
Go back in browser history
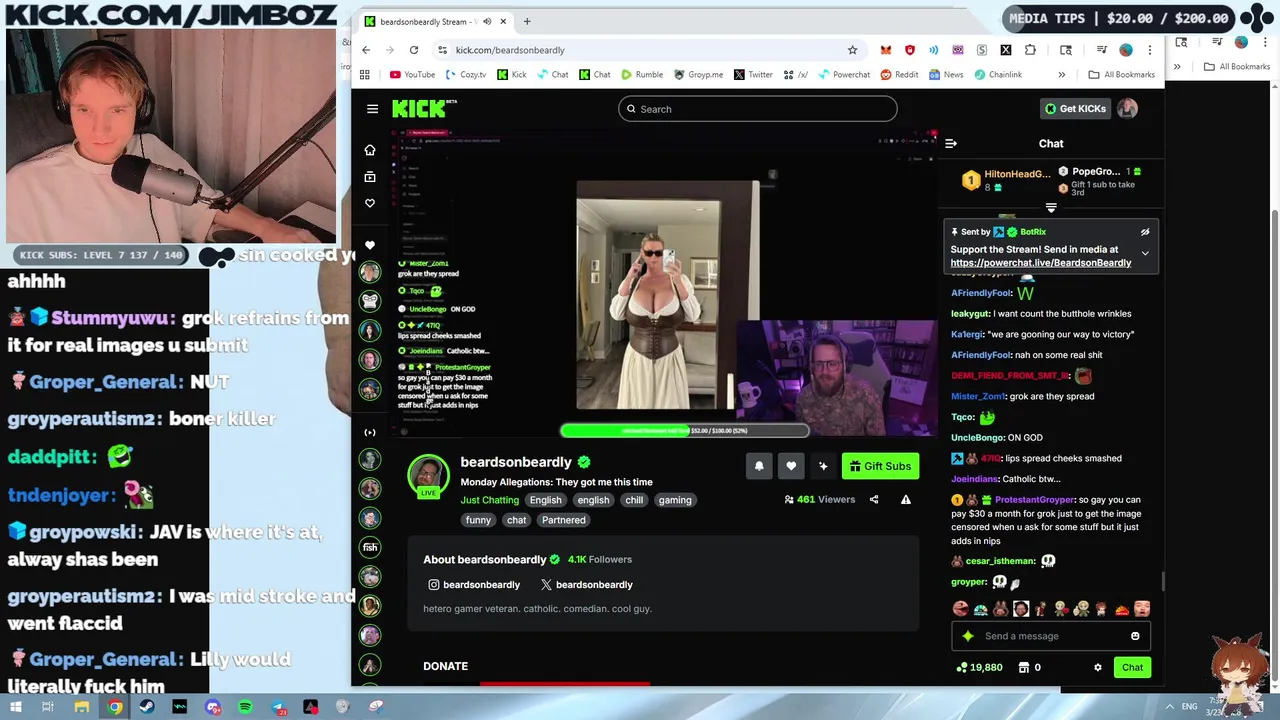366,50
